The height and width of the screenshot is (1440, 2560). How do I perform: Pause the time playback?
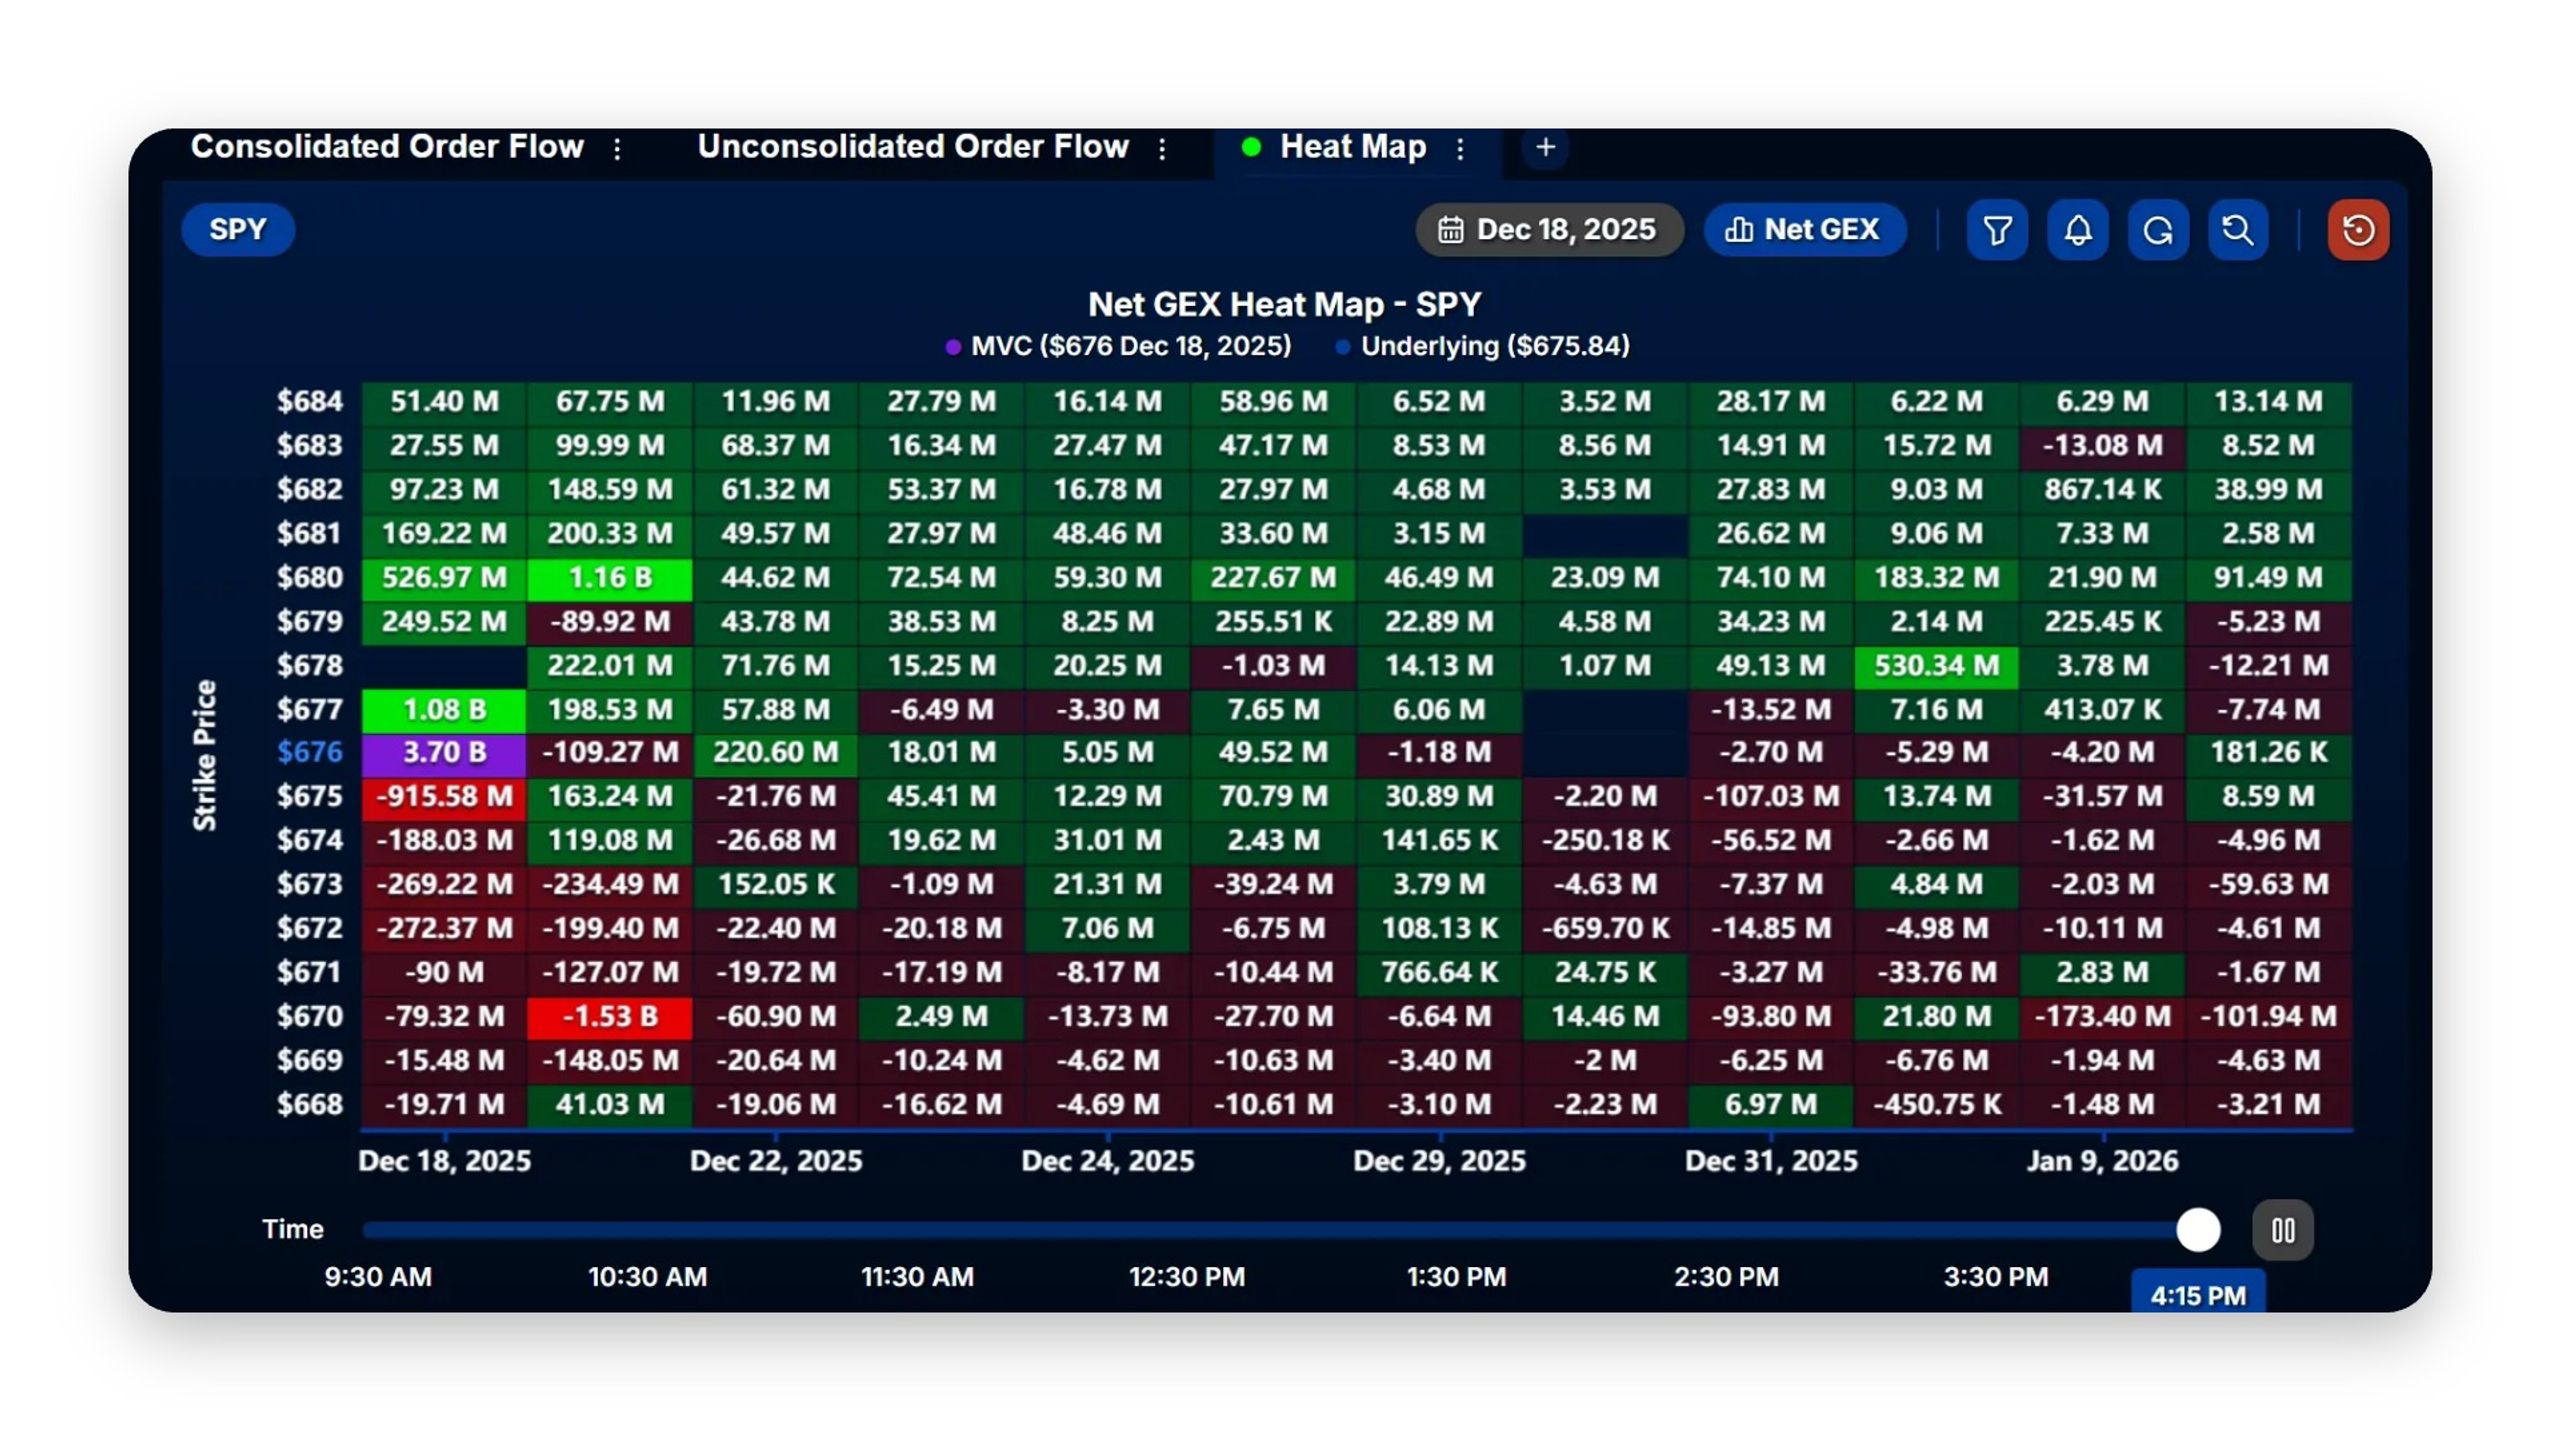tap(2283, 1230)
